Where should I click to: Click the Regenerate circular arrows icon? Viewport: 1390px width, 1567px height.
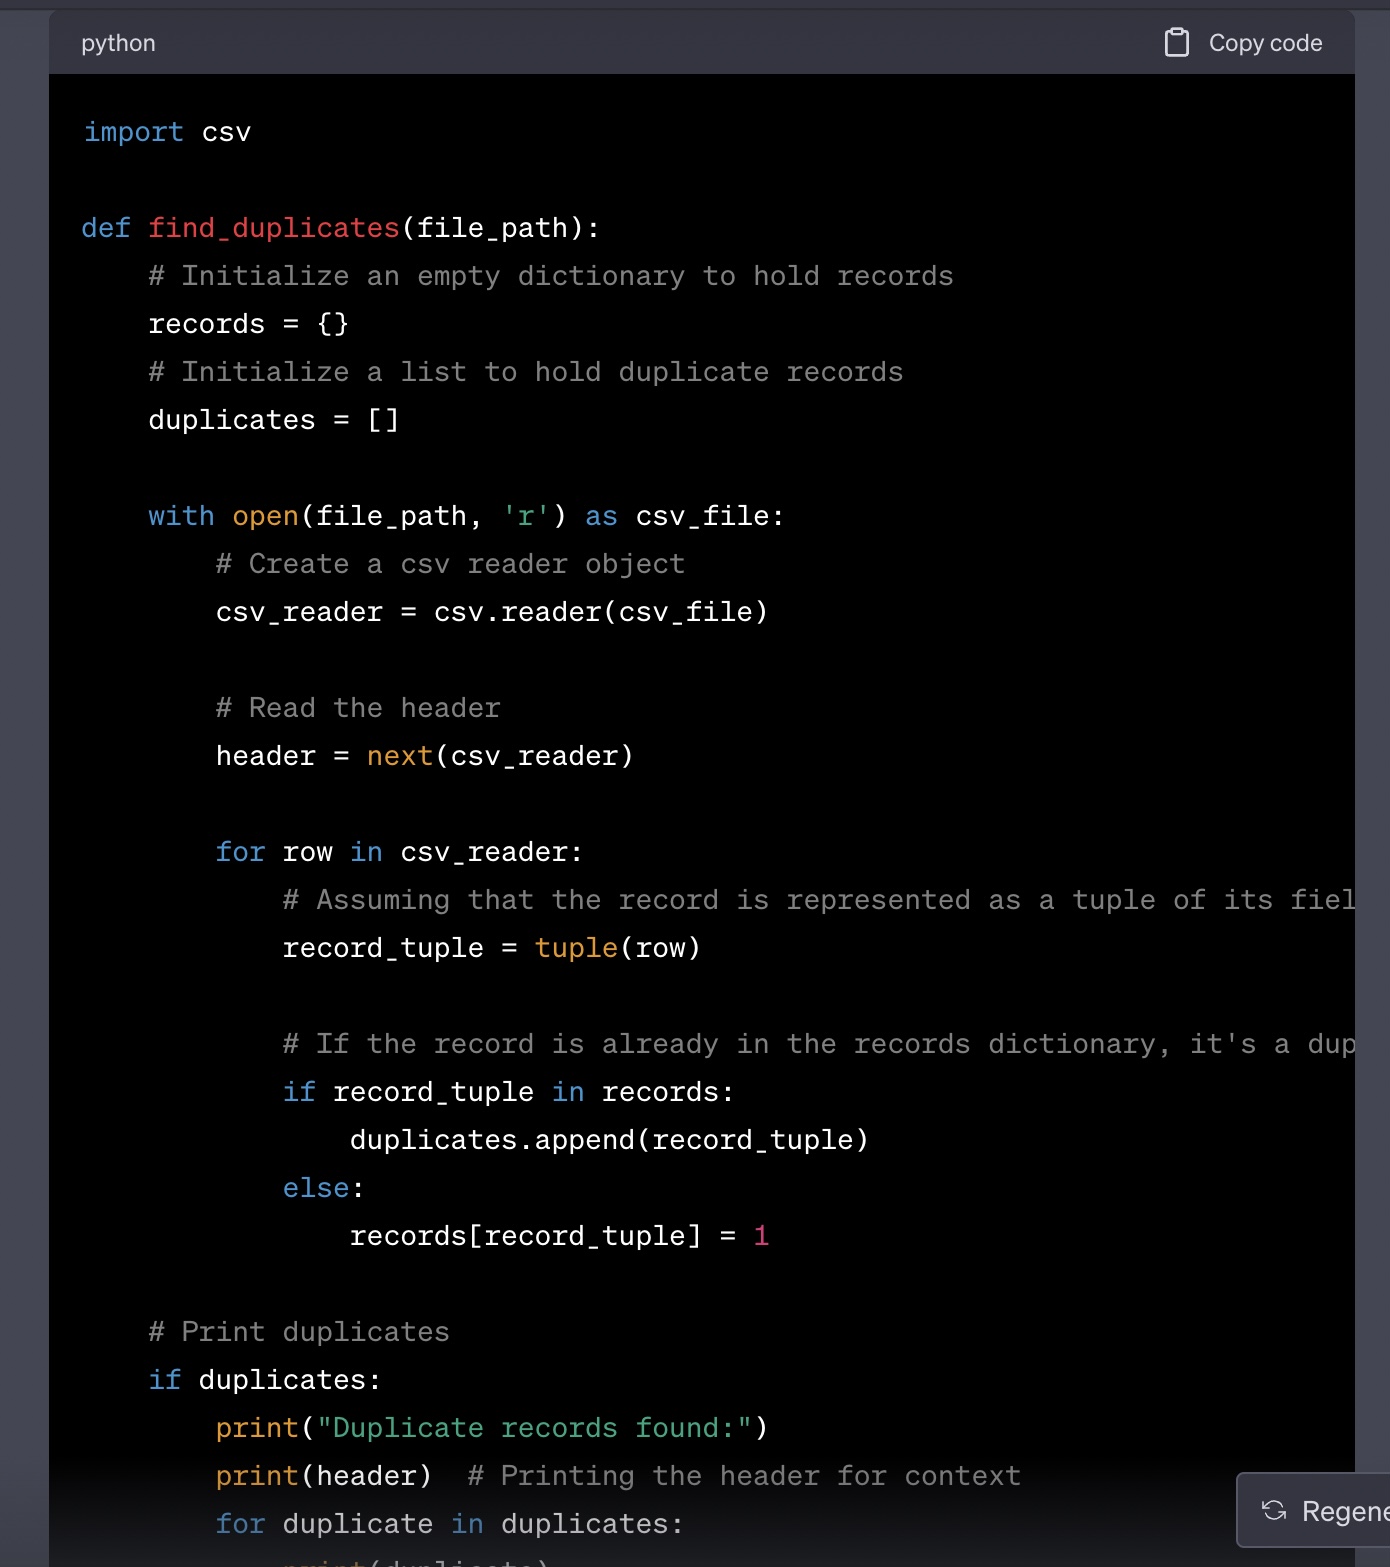pos(1274,1510)
